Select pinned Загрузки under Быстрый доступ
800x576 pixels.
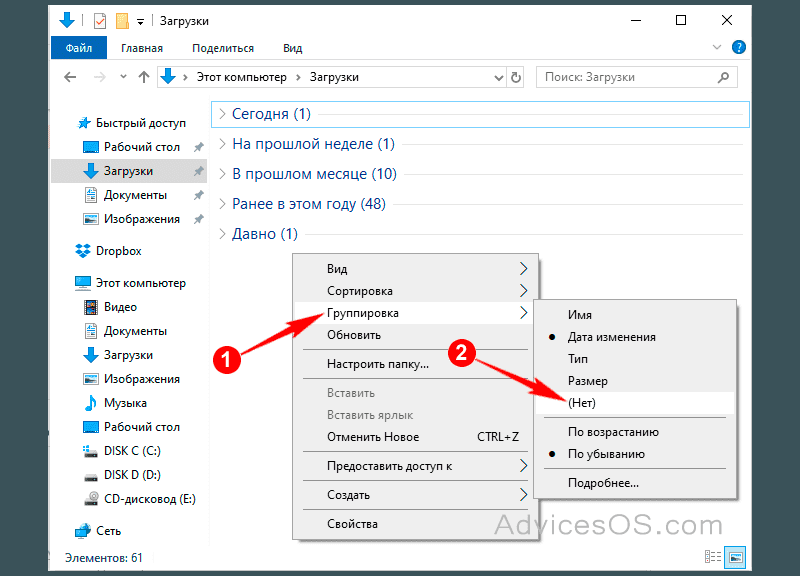click(x=129, y=171)
